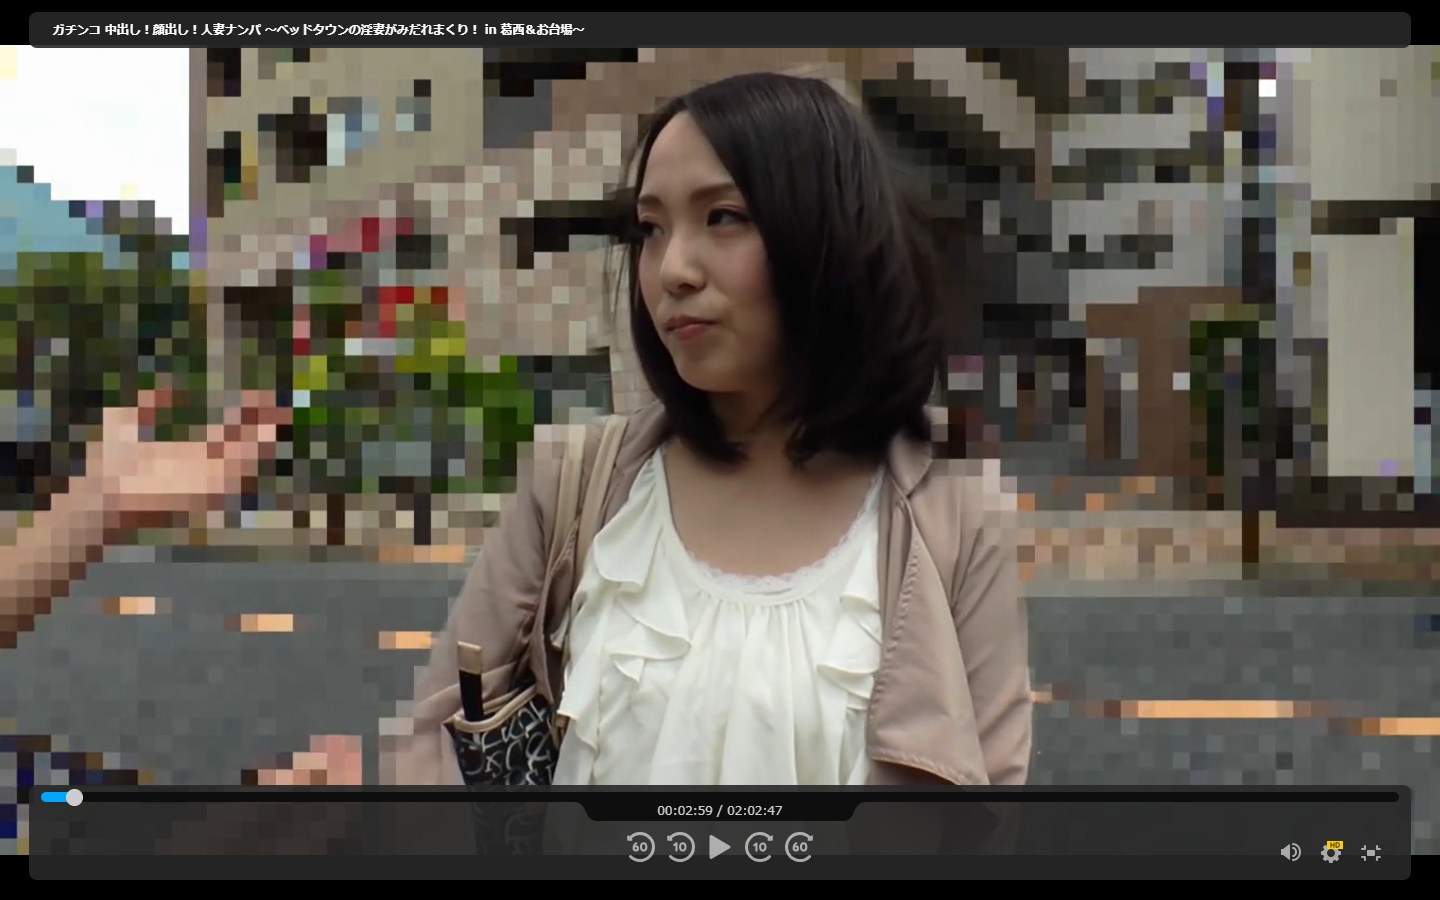Open the settings gear menu
This screenshot has height=900, width=1440.
point(1330,854)
